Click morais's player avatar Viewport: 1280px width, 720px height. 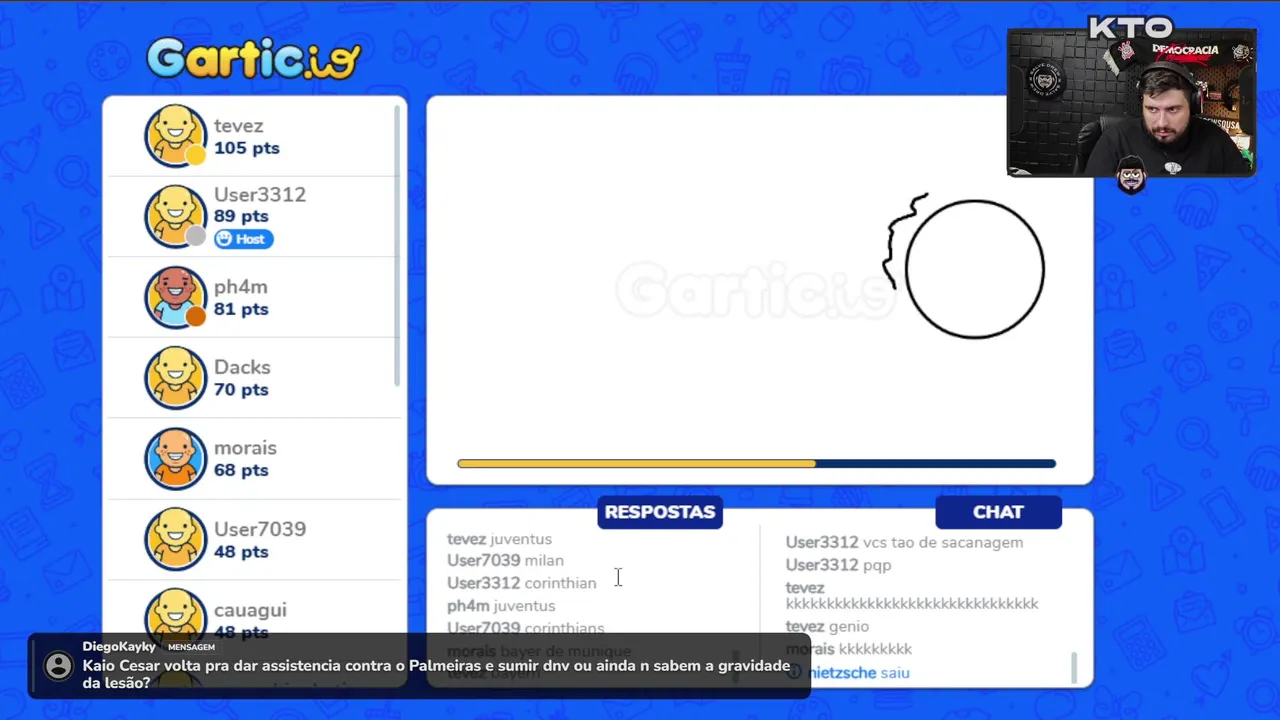[176, 459]
